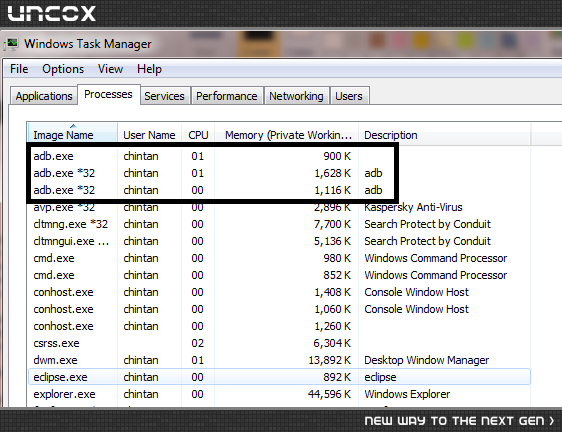Select the csrss.exe process row

click(x=280, y=343)
